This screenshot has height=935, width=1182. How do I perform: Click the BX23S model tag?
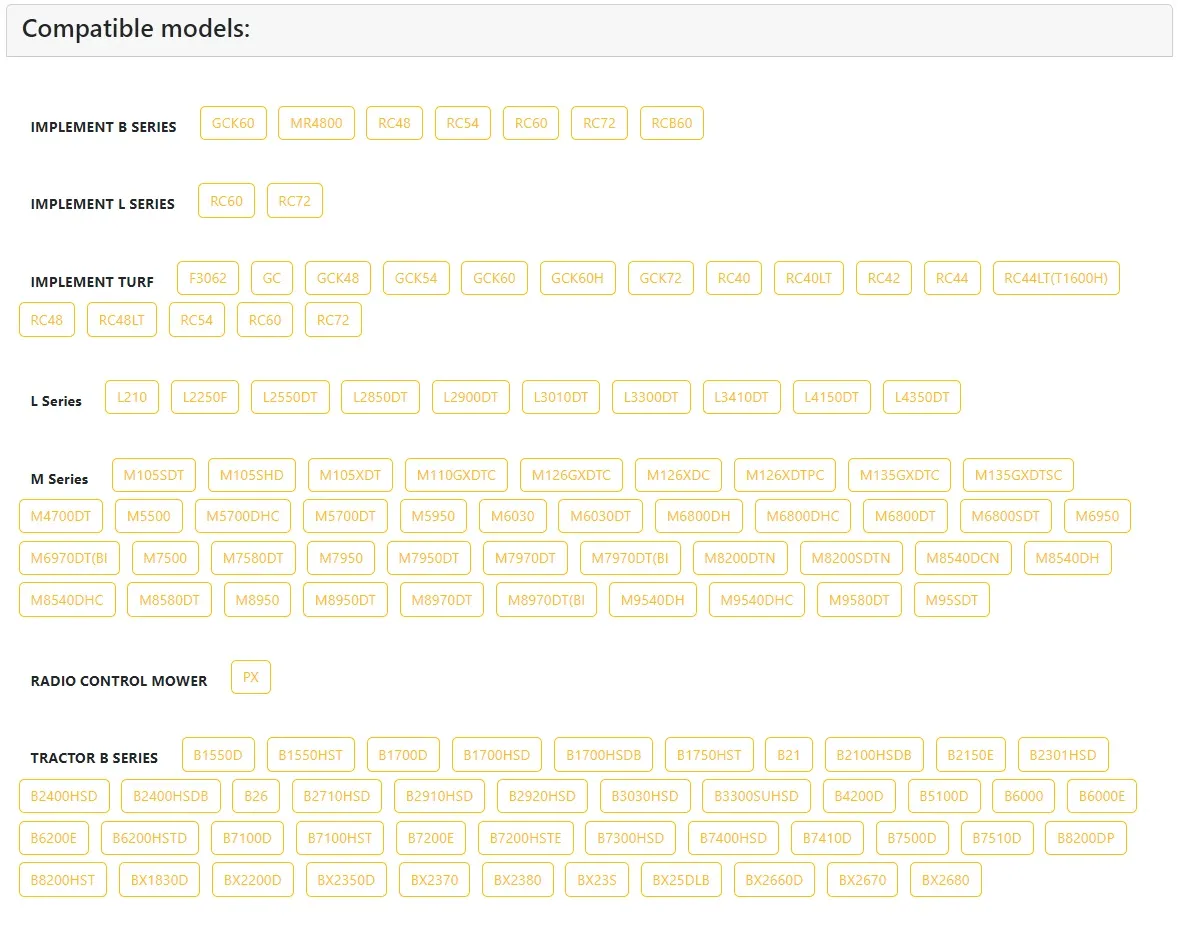[x=596, y=879]
